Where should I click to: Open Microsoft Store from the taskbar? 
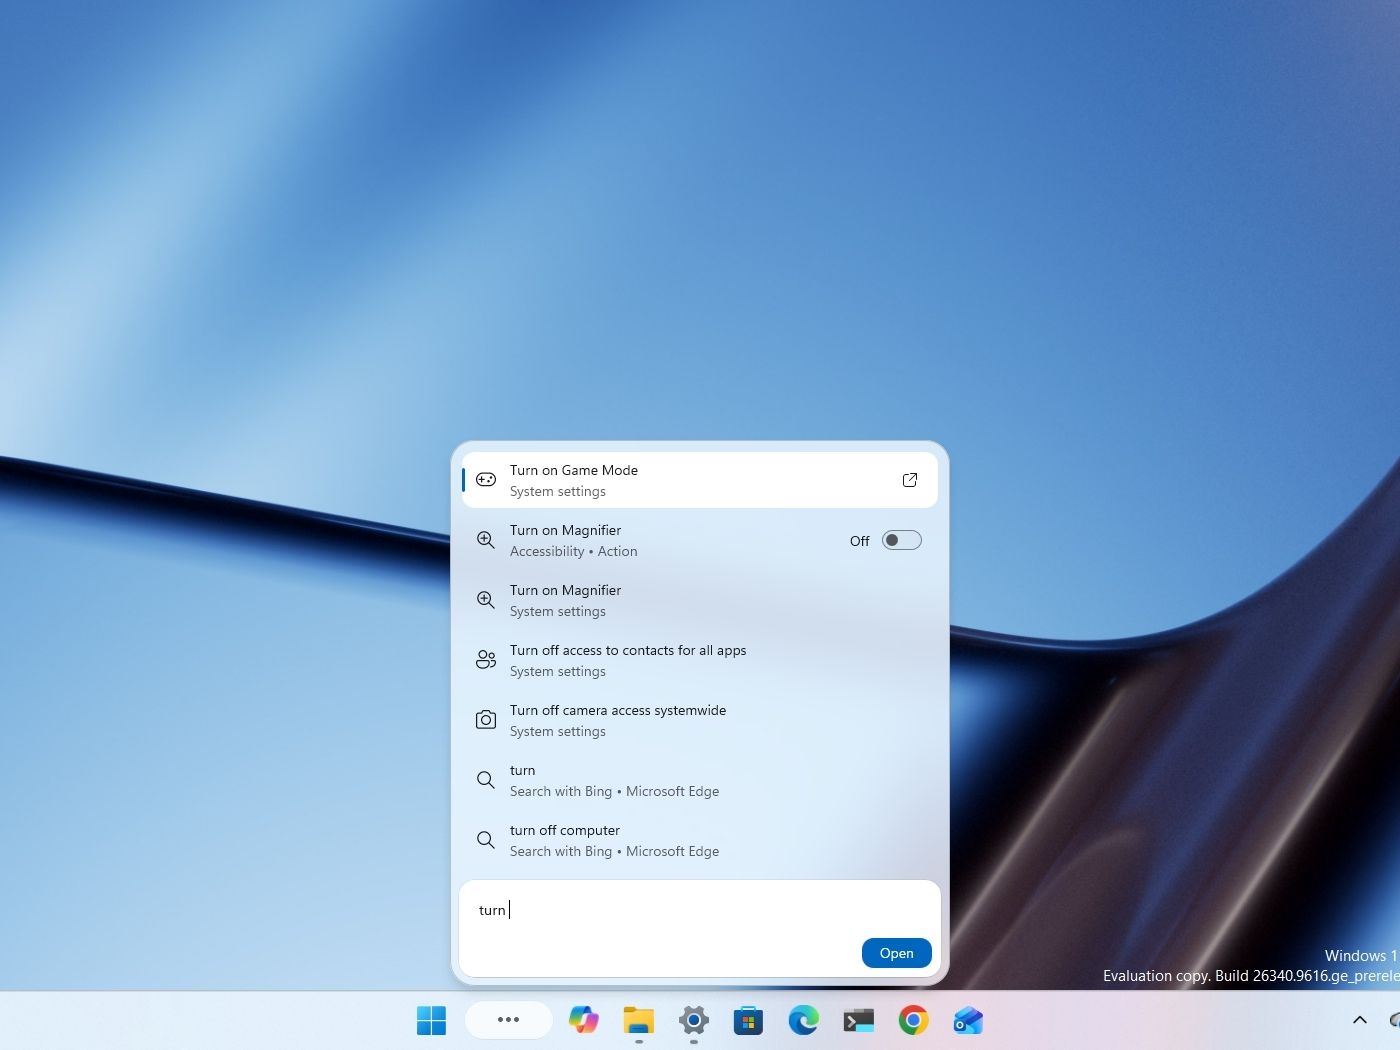click(x=748, y=1020)
